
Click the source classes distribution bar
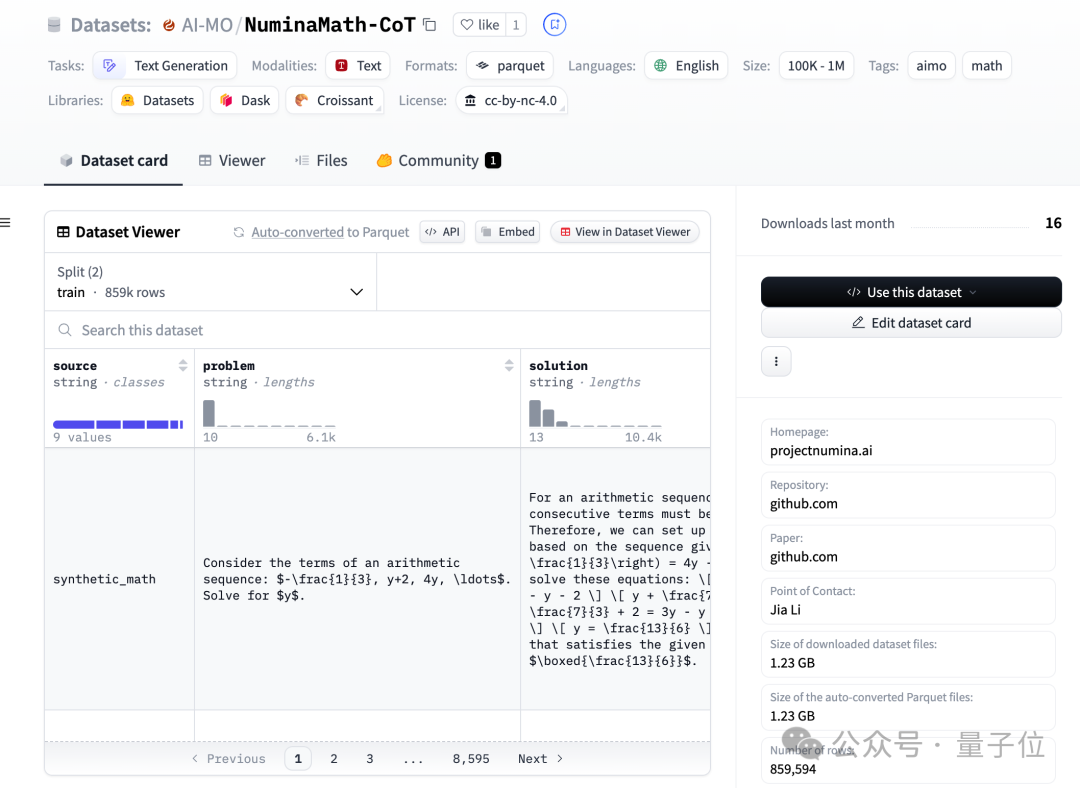(x=118, y=424)
